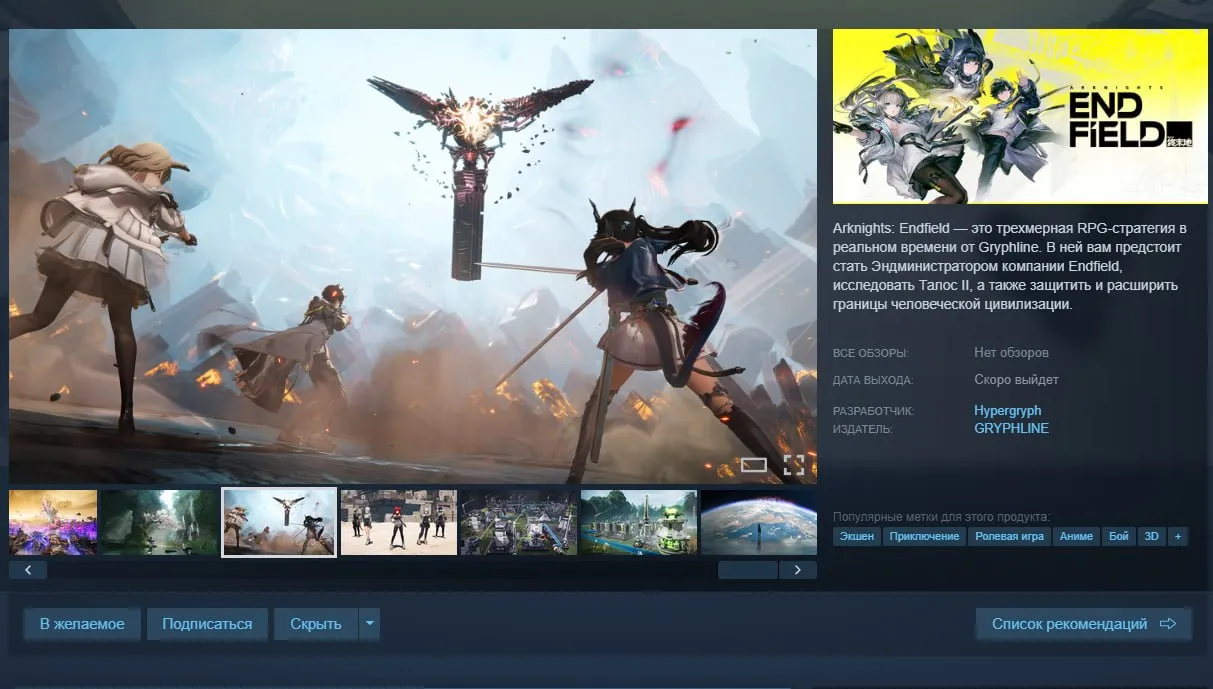Expand more tags with plus button
Image resolution: width=1213 pixels, height=689 pixels.
1178,537
